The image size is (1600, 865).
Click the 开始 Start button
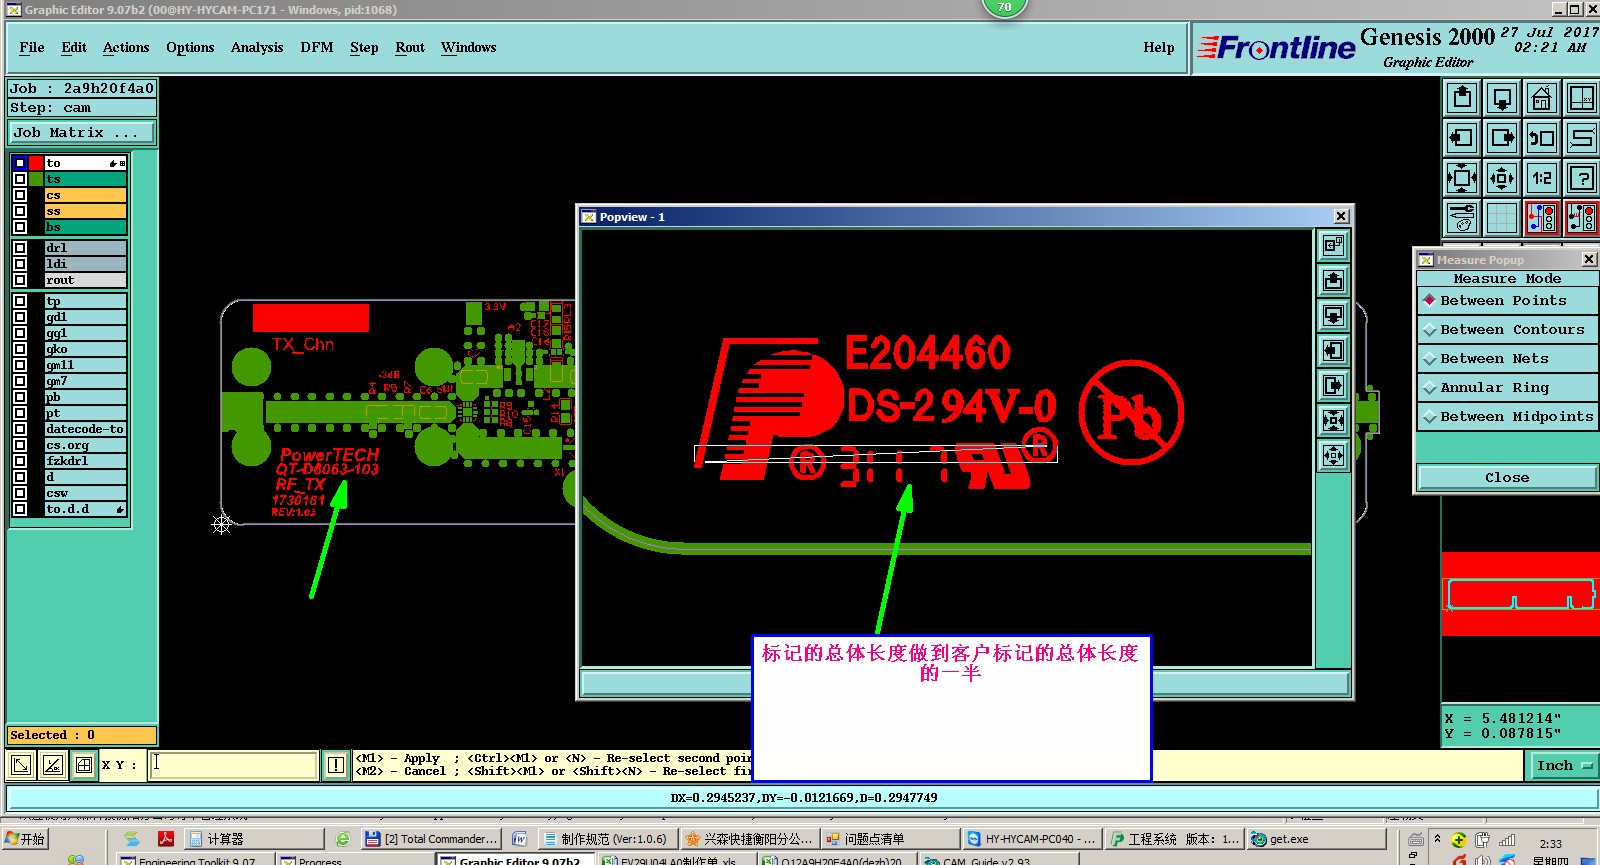[26, 839]
